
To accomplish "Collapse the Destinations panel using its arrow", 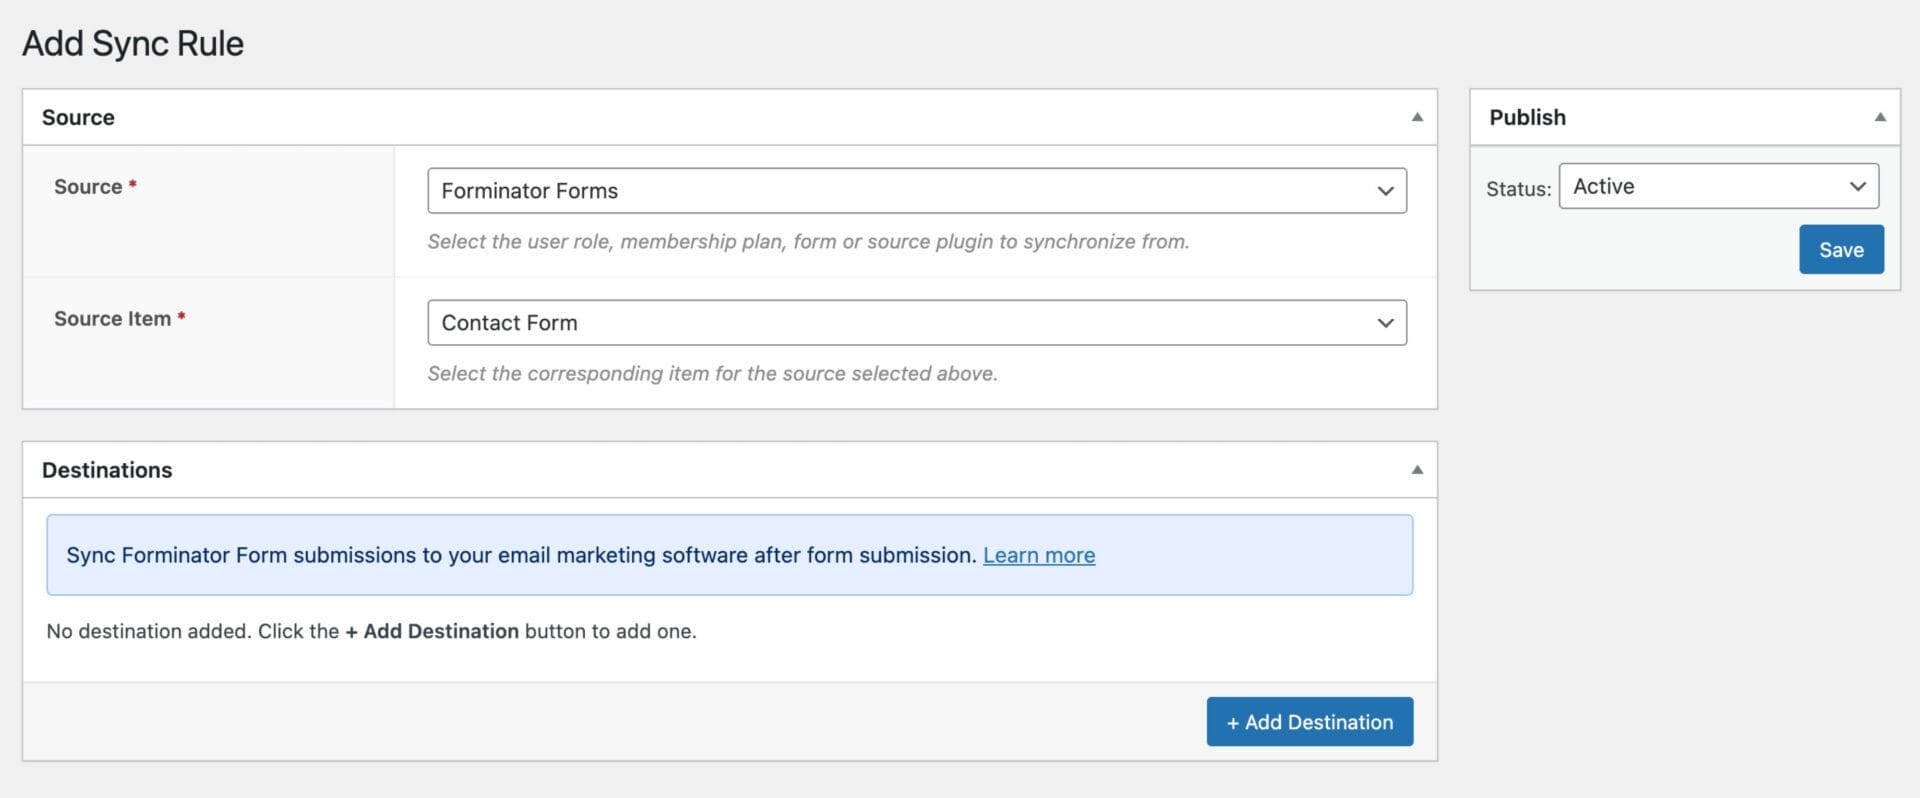I will (1417, 470).
